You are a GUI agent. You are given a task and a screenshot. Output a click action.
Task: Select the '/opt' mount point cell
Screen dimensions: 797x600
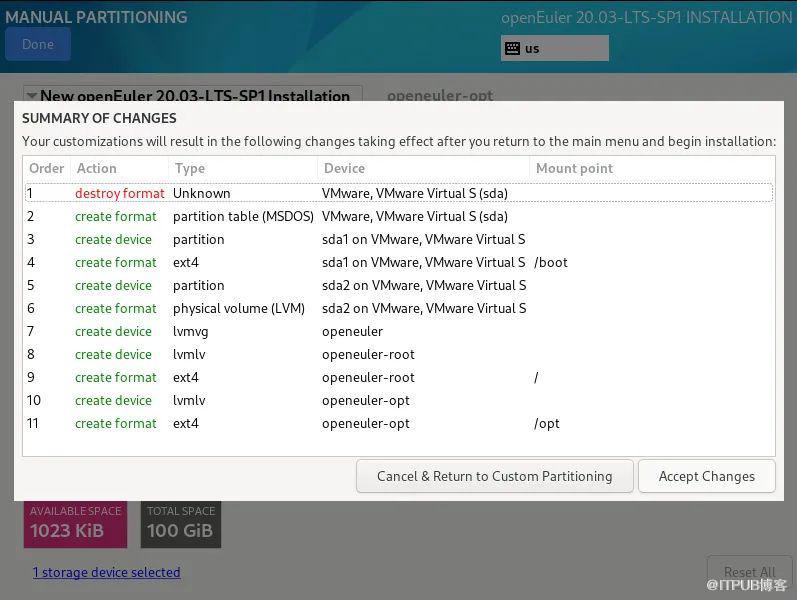click(546, 424)
